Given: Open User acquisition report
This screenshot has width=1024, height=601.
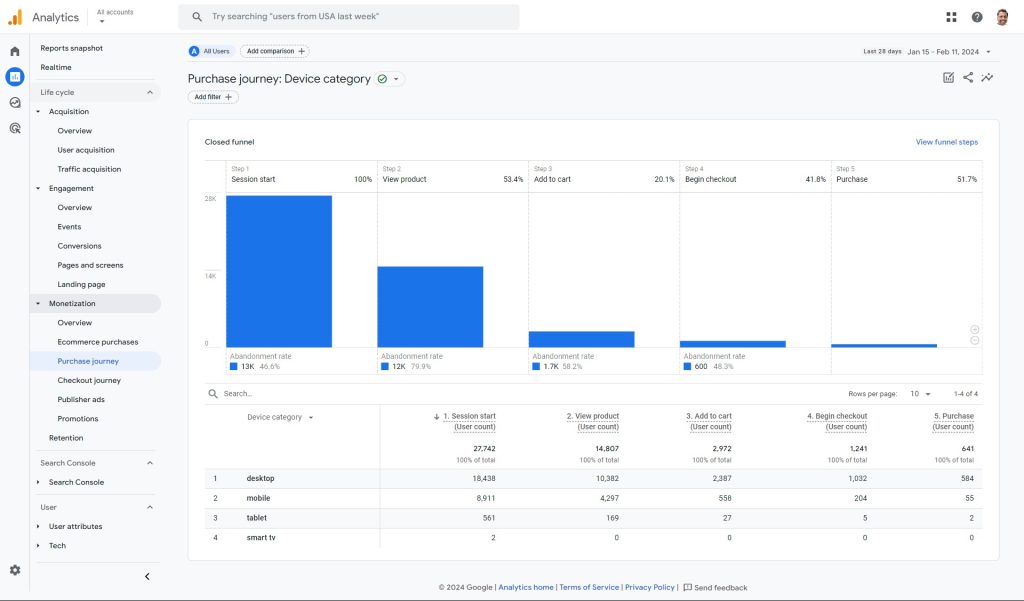Looking at the screenshot, I should [x=86, y=150].
